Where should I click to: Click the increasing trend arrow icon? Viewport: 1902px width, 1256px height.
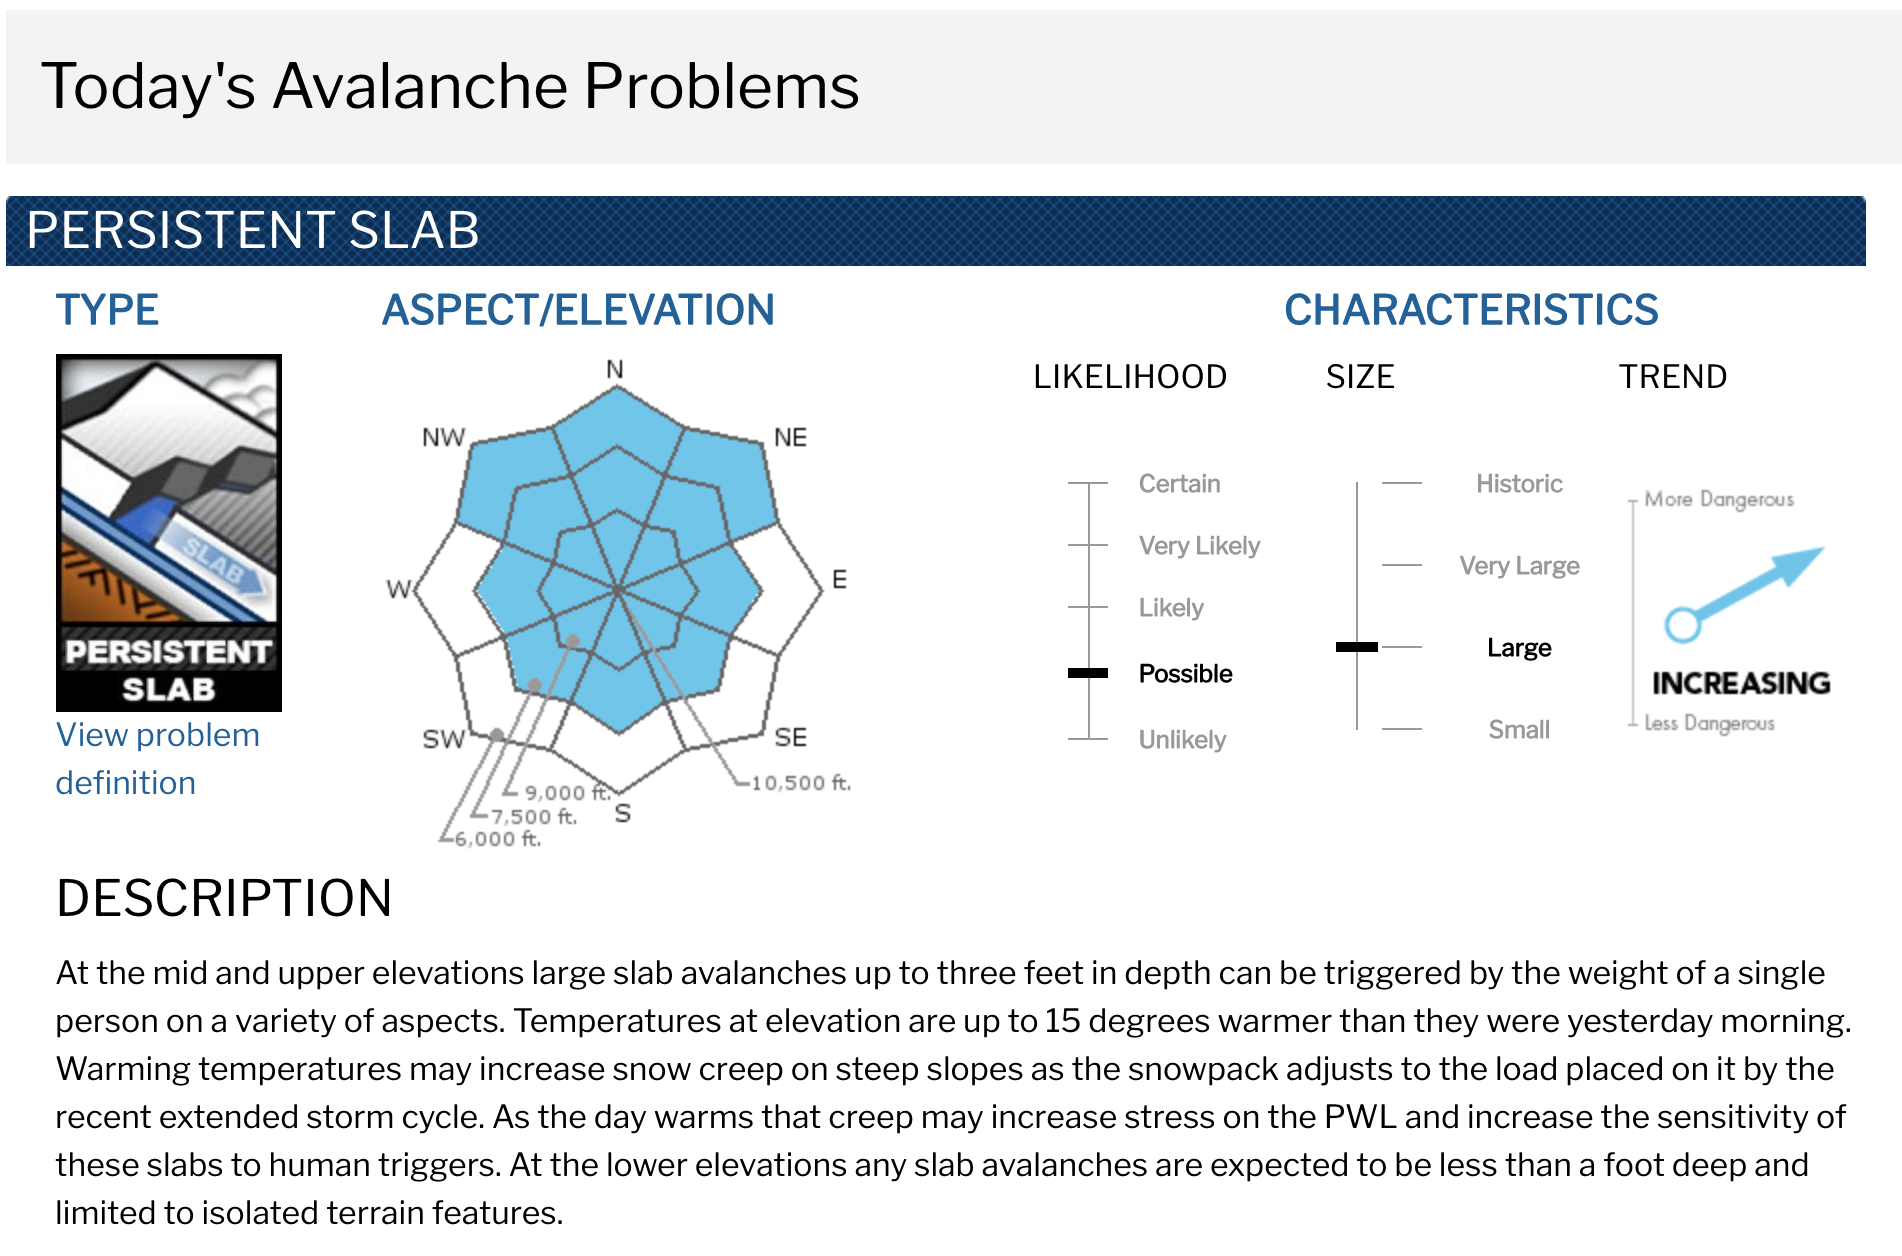1744,594
